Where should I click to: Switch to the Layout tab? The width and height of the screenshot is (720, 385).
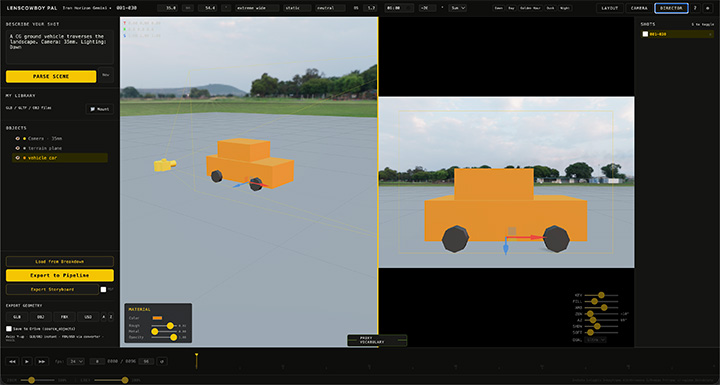pyautogui.click(x=610, y=8)
